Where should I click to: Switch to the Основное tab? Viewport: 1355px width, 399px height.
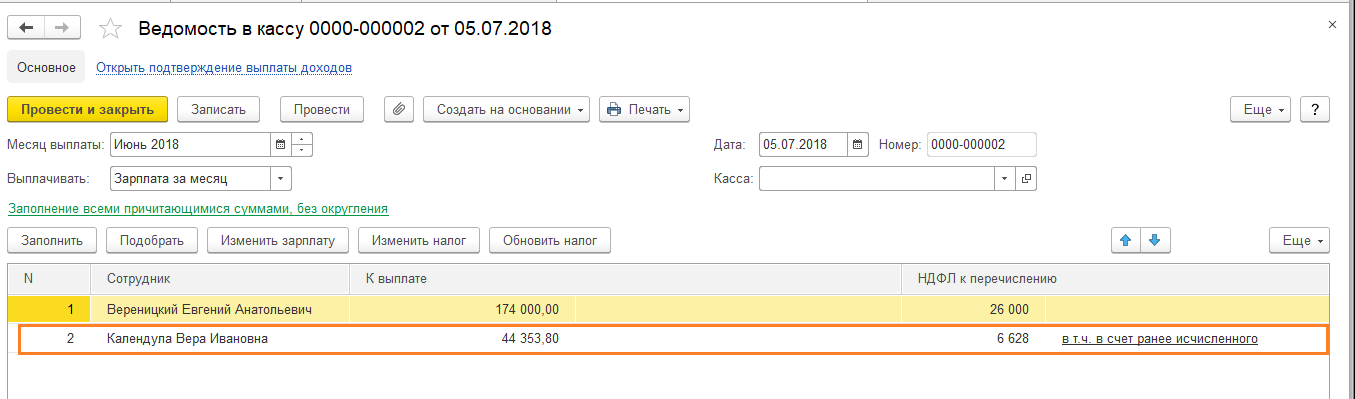(47, 67)
